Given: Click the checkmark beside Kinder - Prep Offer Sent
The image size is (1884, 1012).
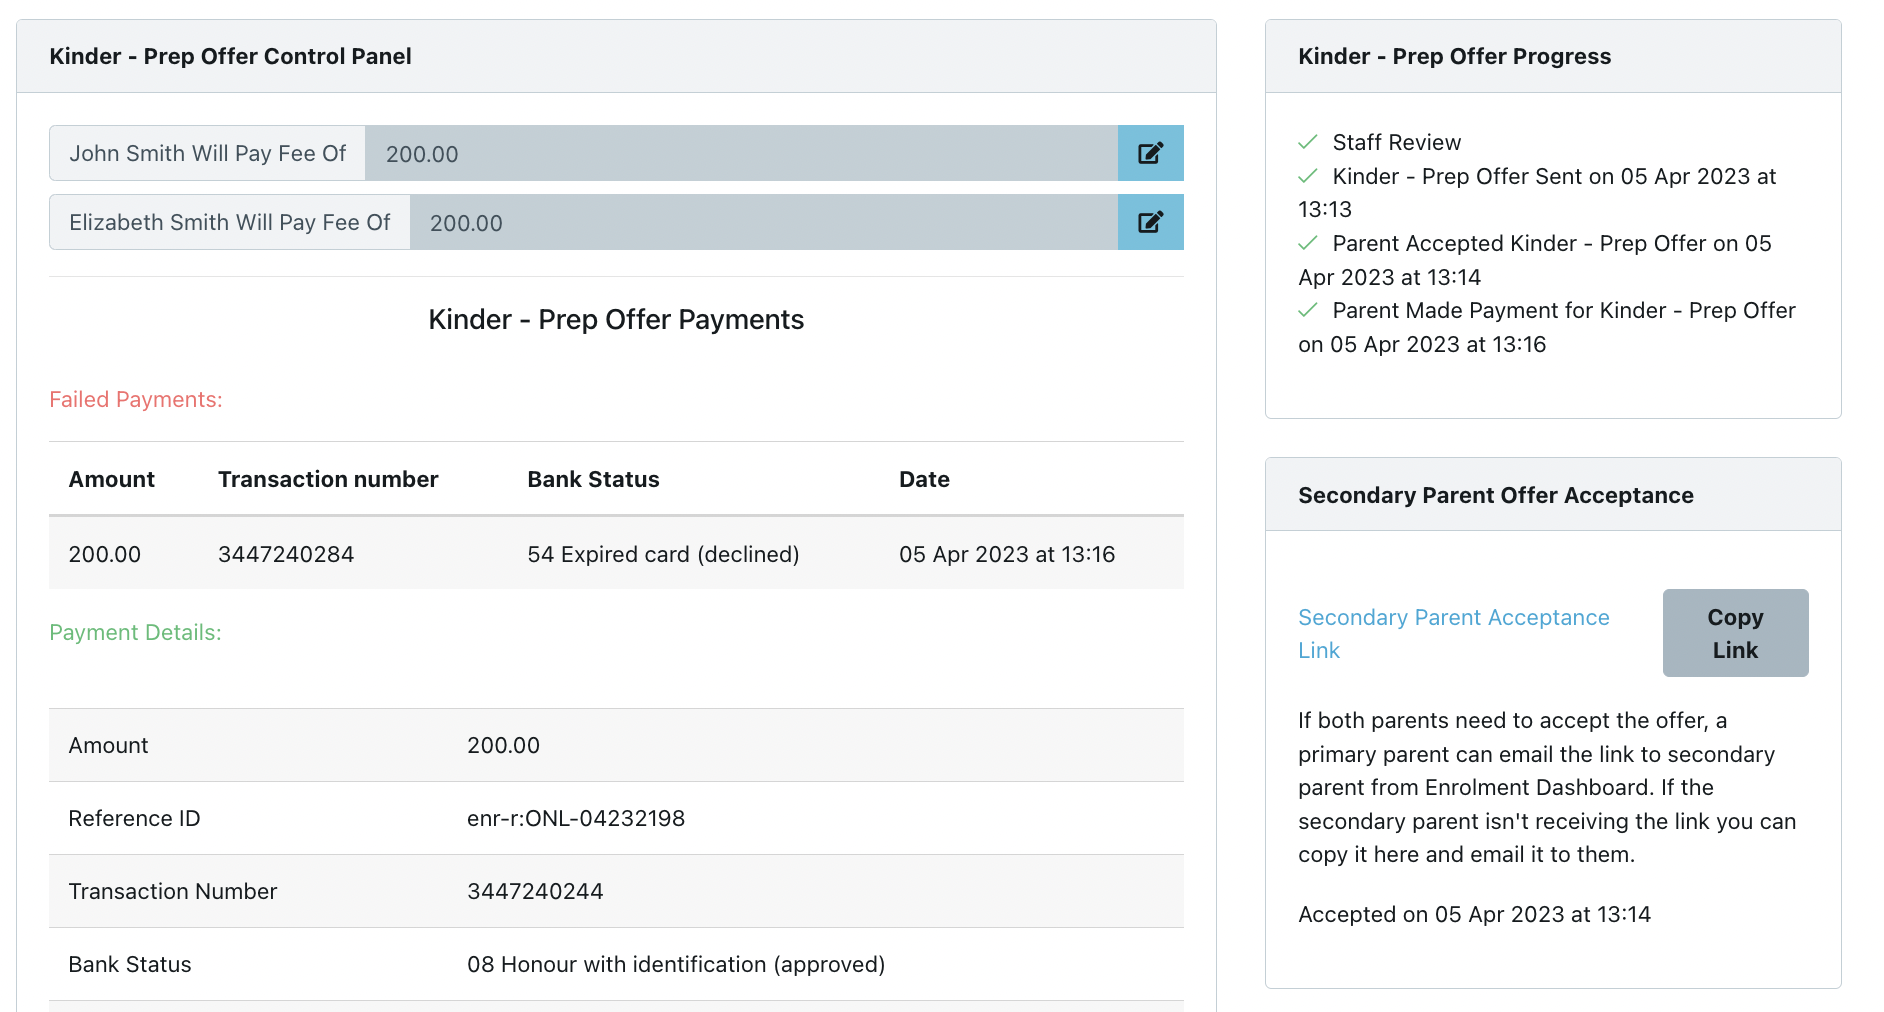Looking at the screenshot, I should coord(1307,176).
